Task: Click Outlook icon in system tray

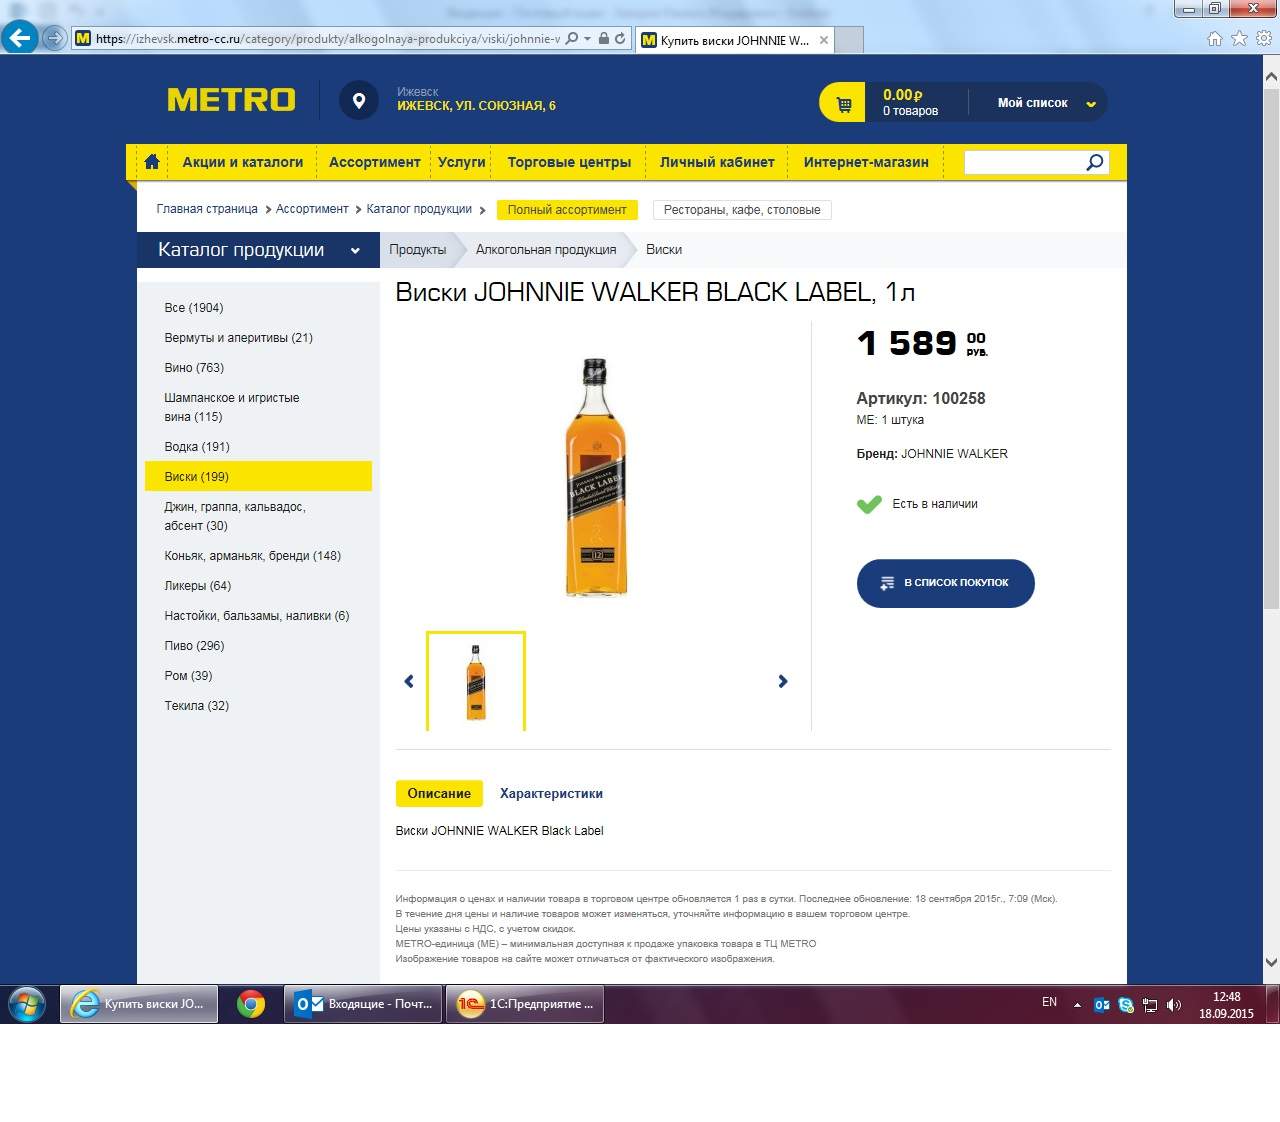Action: point(1102,1005)
